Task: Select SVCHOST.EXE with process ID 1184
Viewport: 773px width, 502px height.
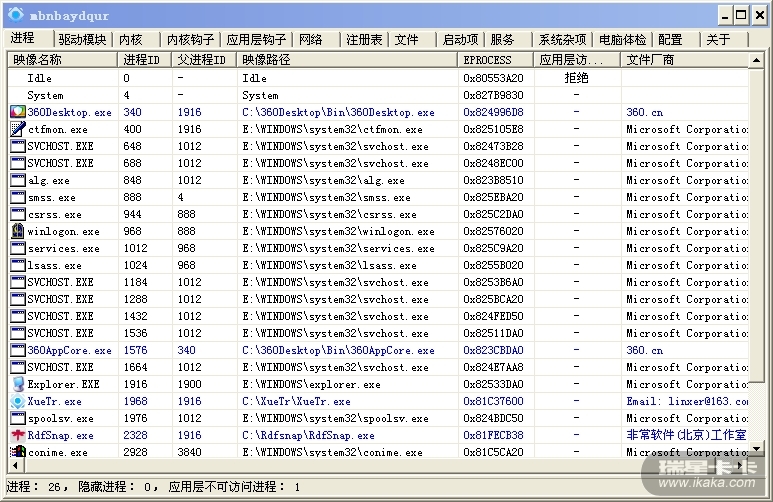Action: point(60,282)
